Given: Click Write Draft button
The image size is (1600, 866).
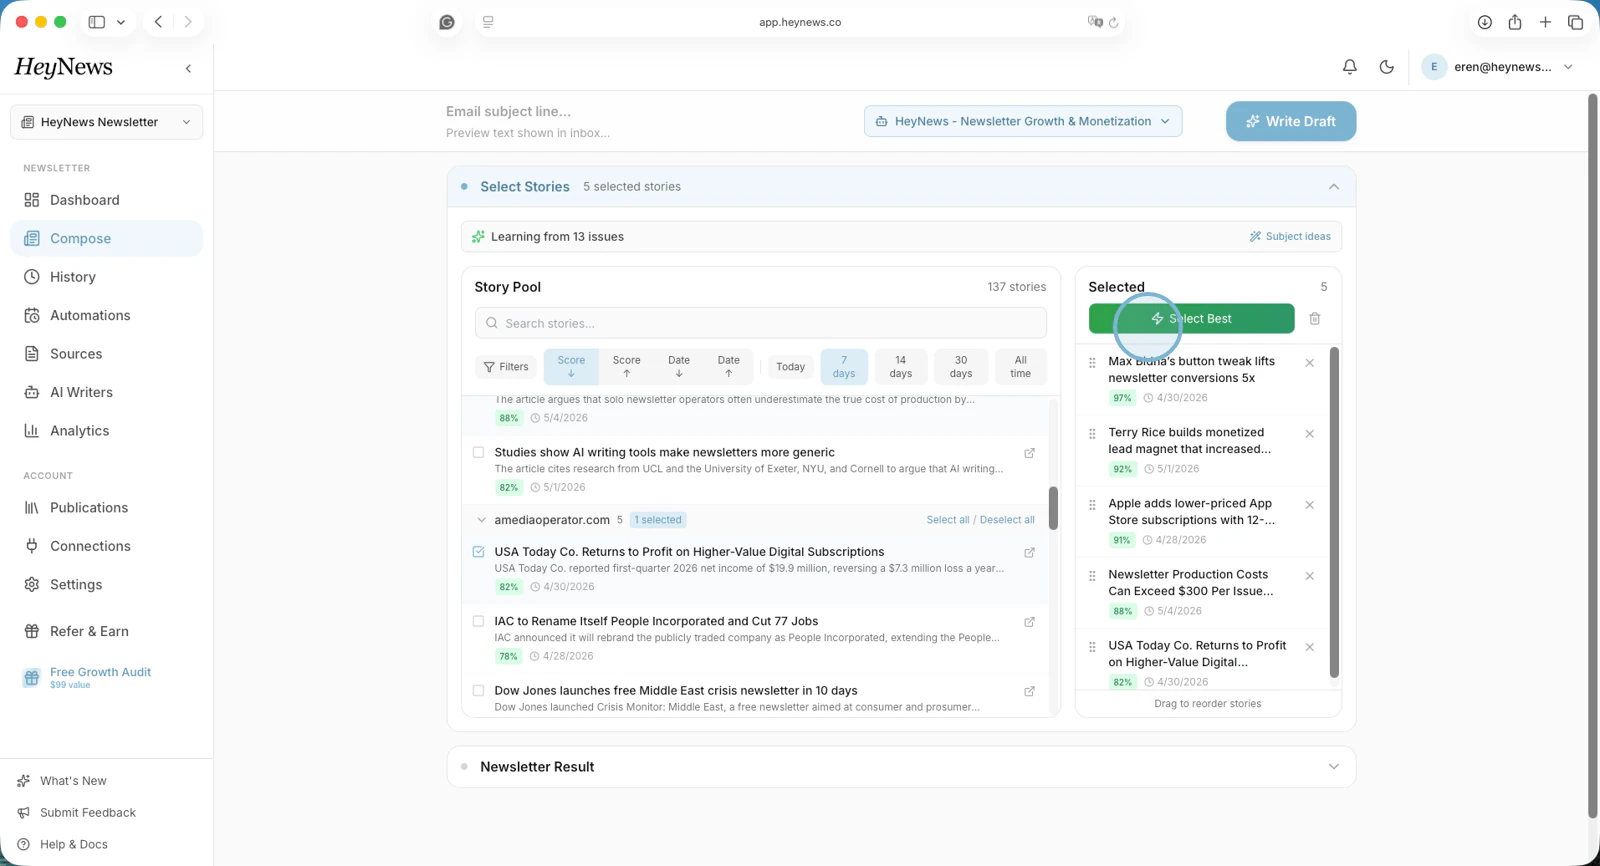Looking at the screenshot, I should pyautogui.click(x=1291, y=121).
